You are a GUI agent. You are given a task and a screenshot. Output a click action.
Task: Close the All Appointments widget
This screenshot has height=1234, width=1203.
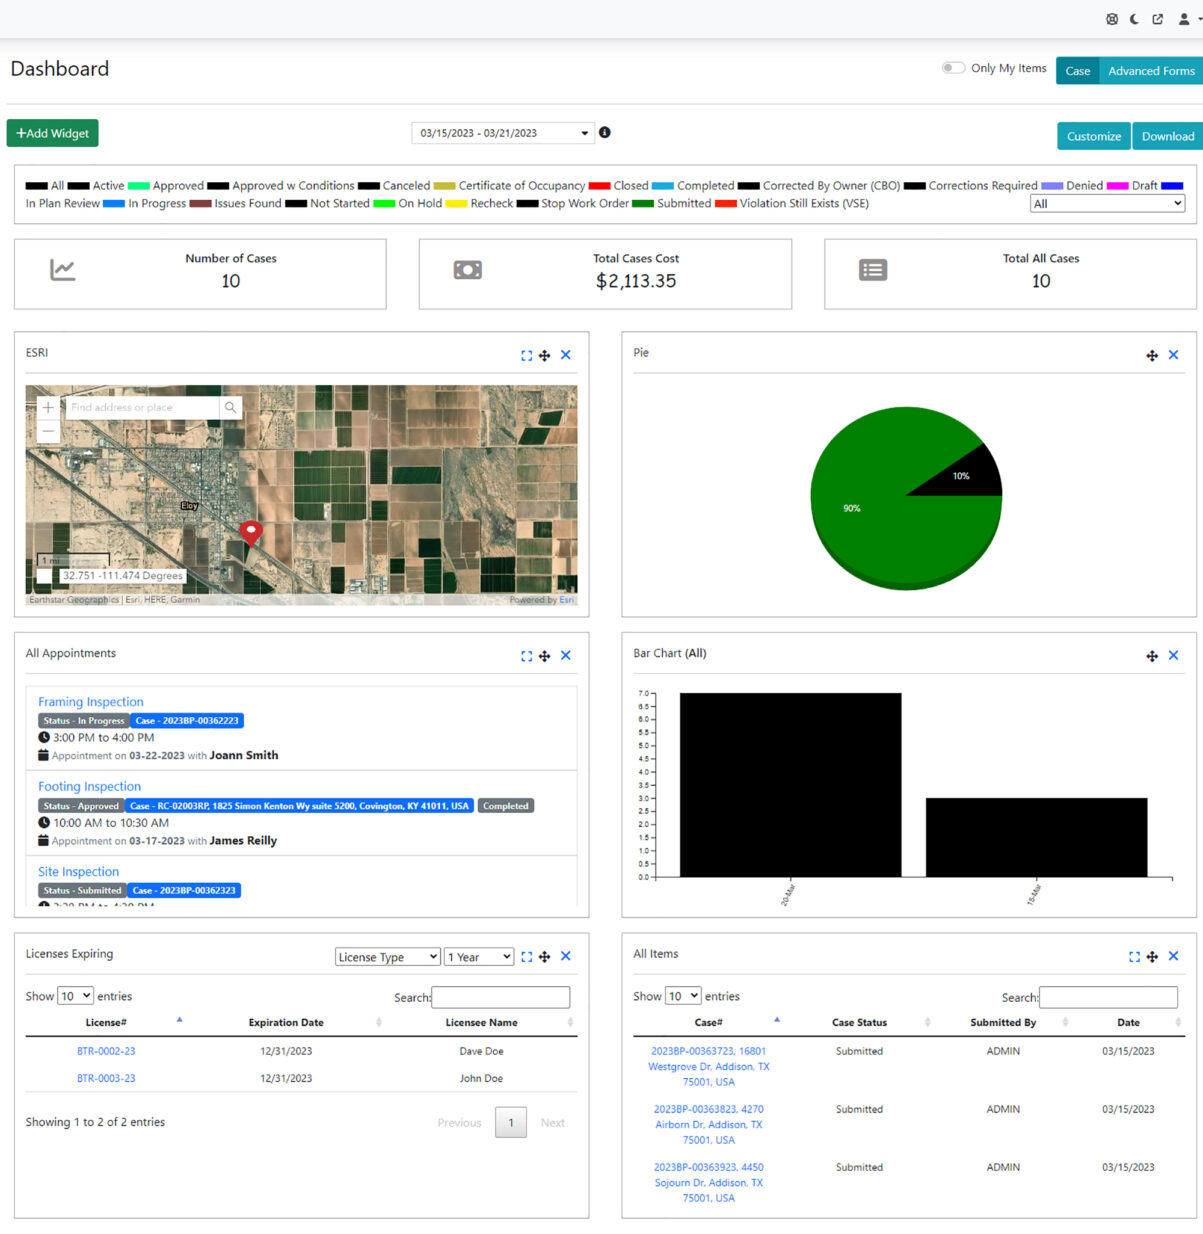click(565, 656)
